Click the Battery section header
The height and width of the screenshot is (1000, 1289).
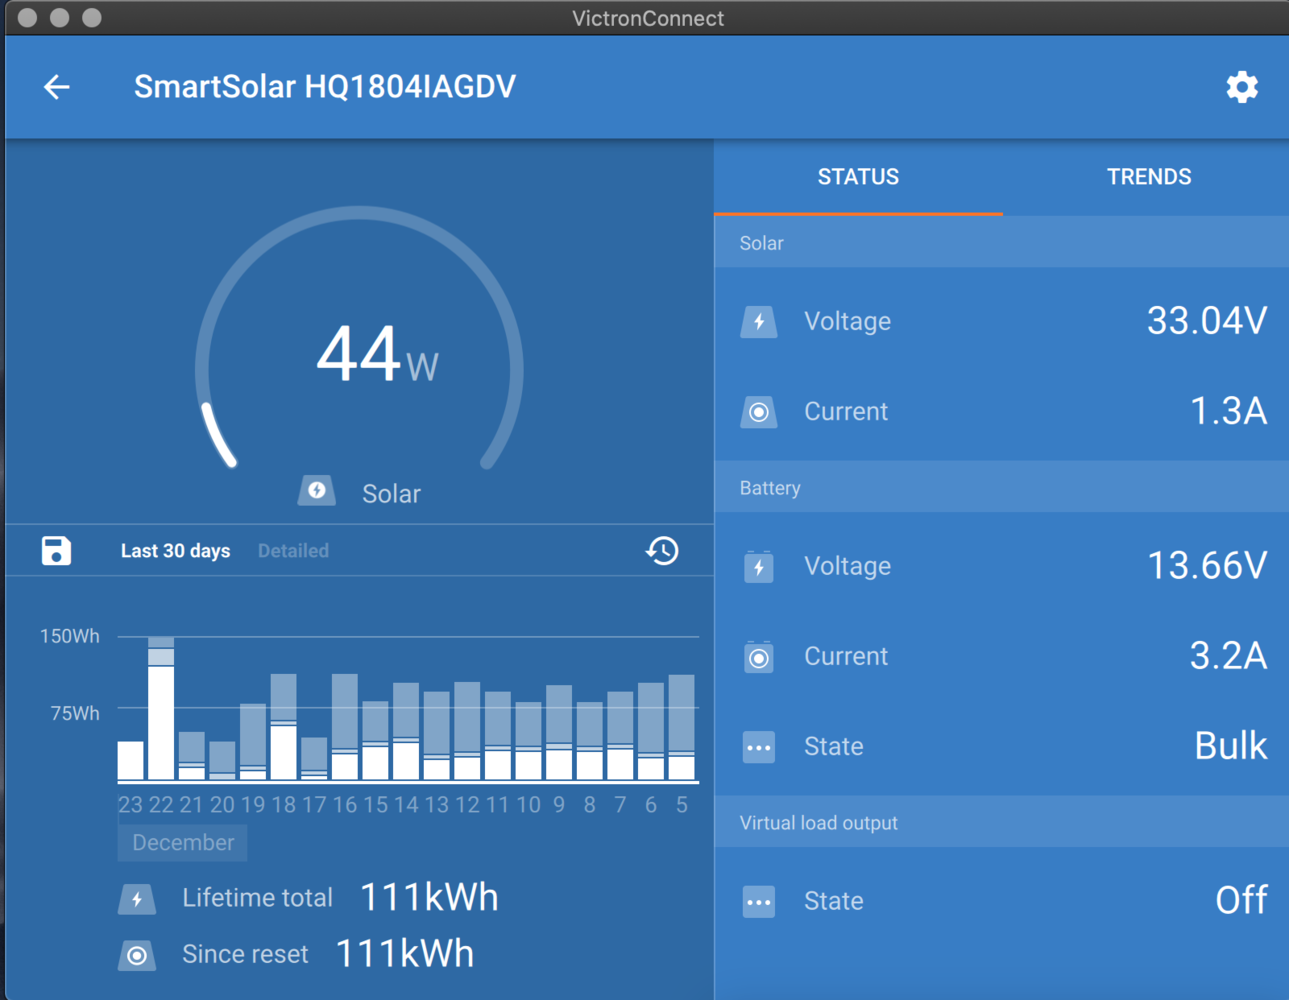(1002, 488)
